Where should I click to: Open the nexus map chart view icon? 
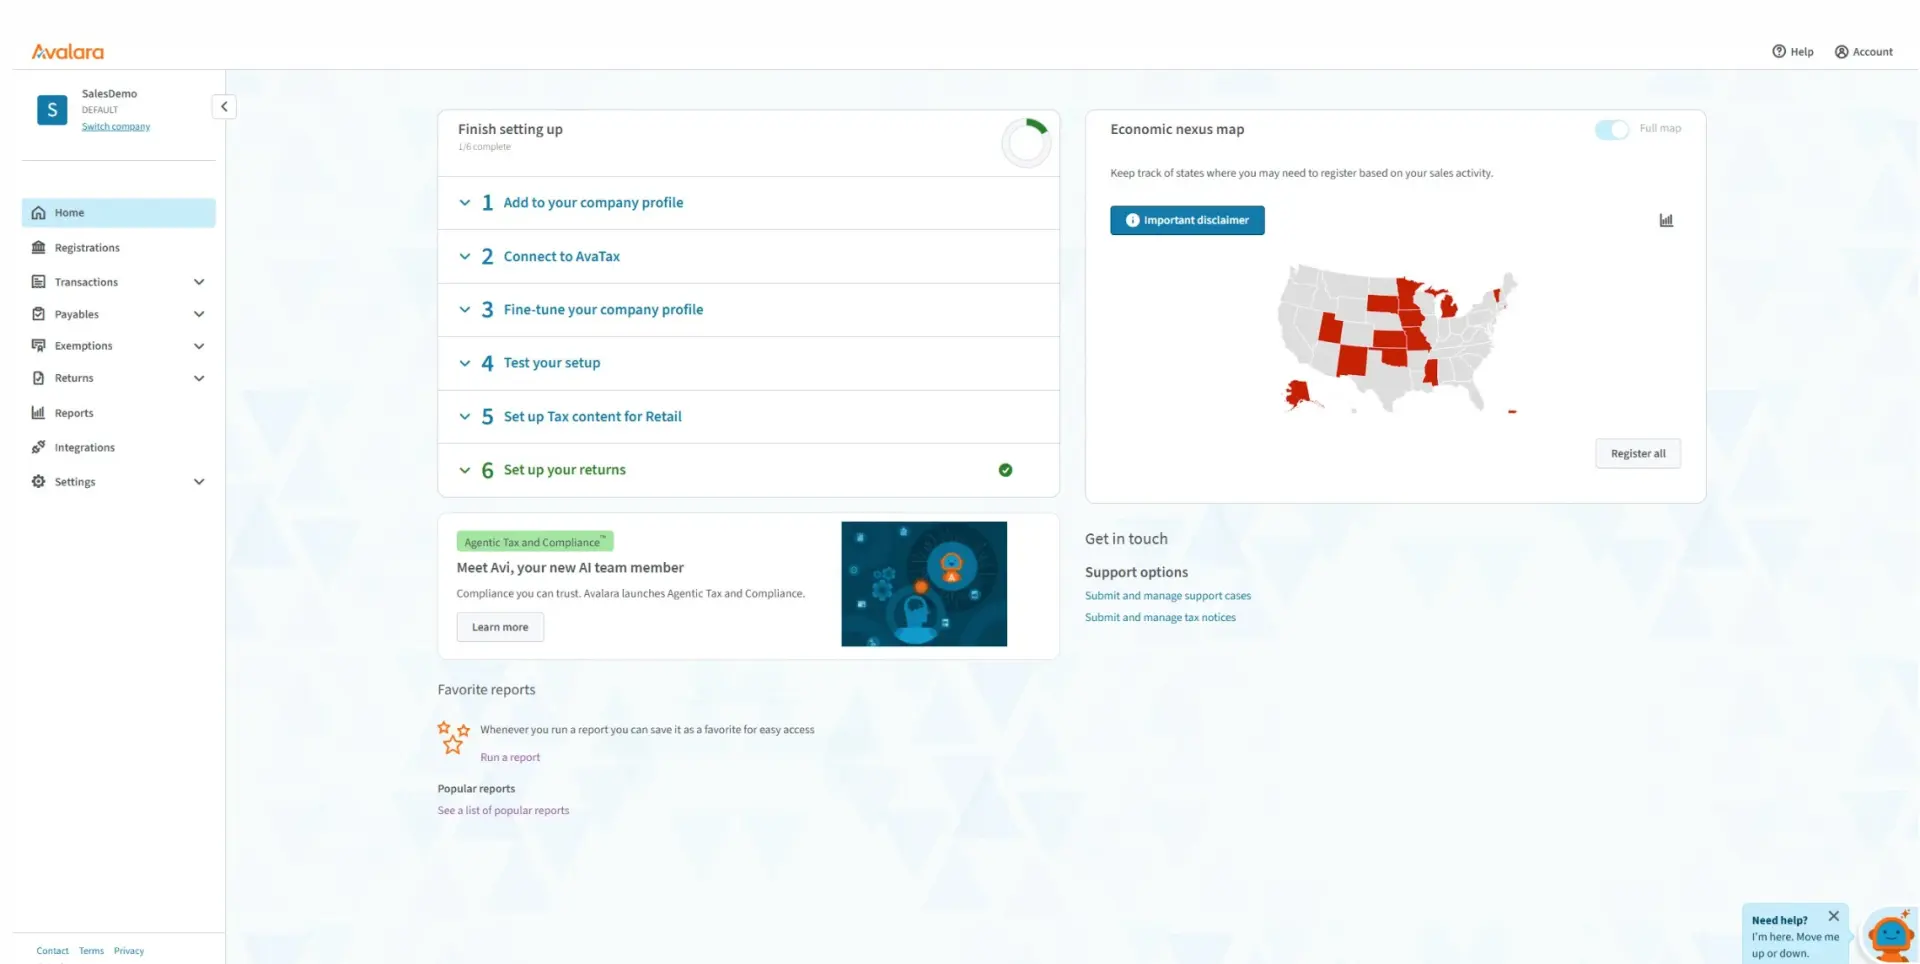1666,220
